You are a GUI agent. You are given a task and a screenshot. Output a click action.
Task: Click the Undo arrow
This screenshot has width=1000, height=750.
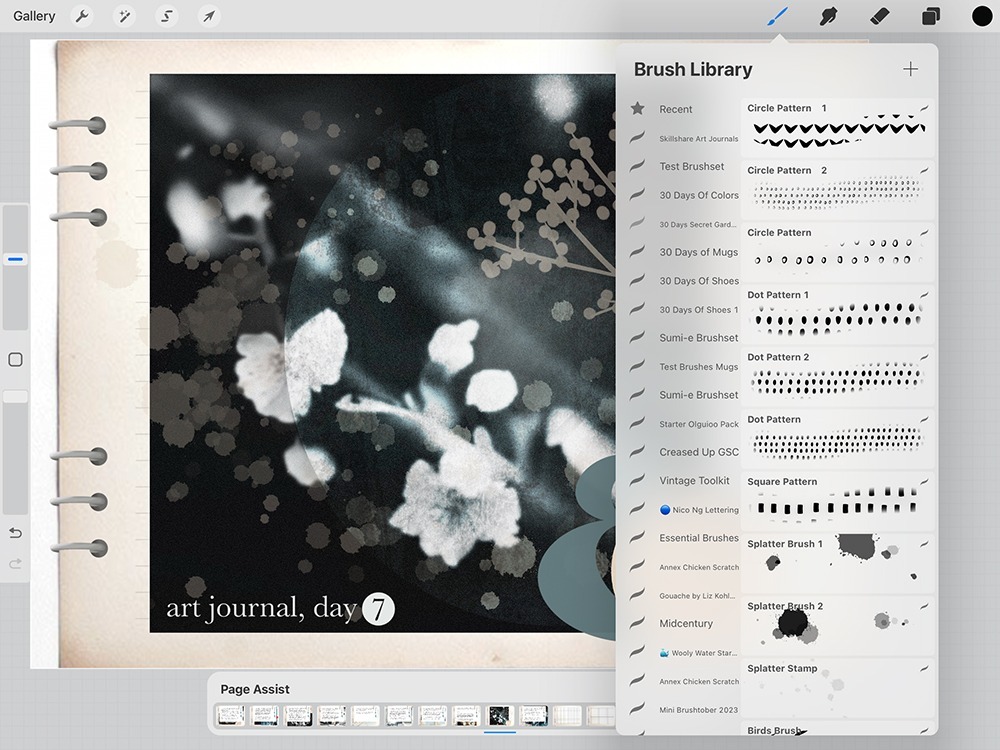pyautogui.click(x=15, y=533)
